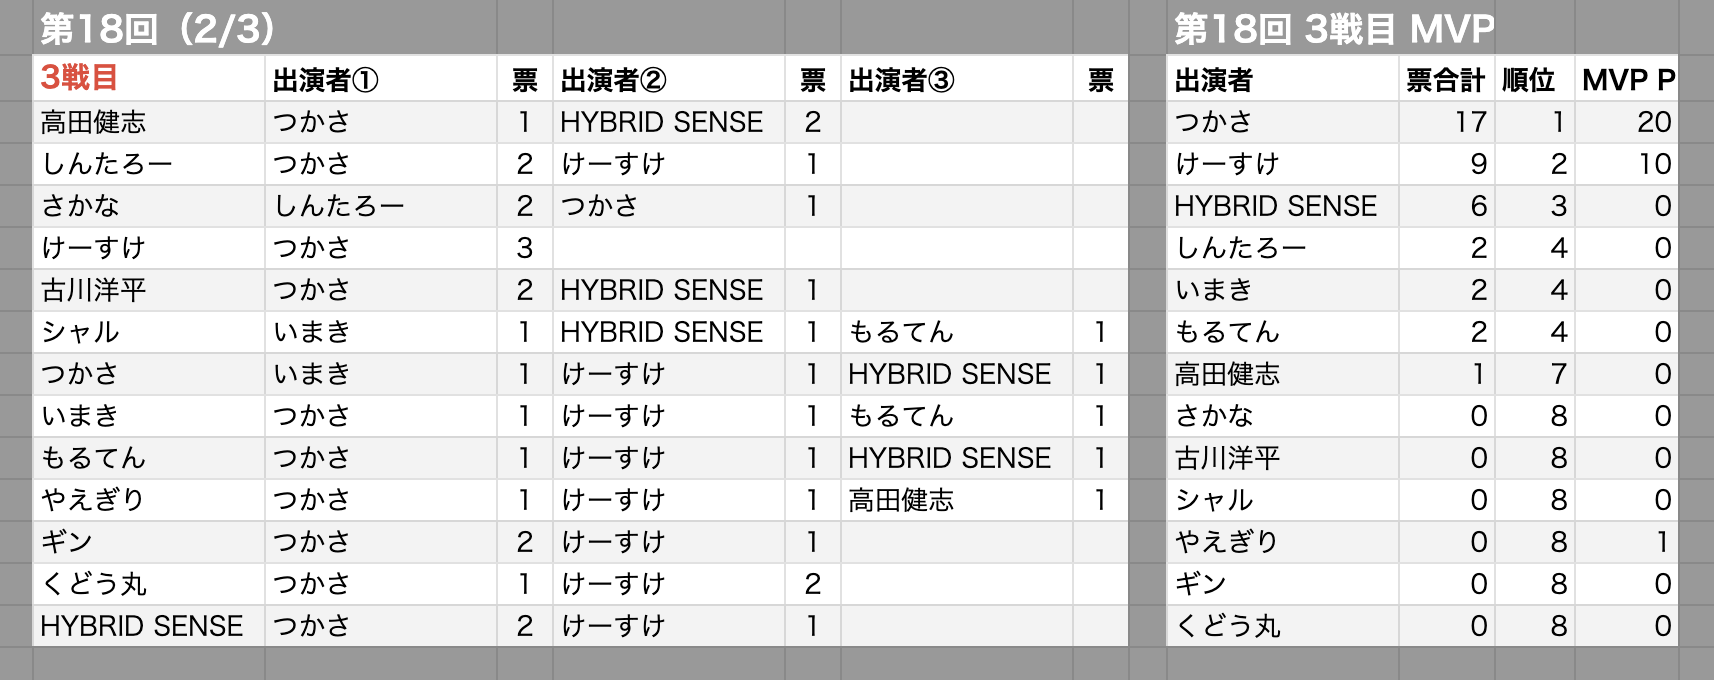
Task: Click the 'MVP P' header cell
Action: 1628,80
